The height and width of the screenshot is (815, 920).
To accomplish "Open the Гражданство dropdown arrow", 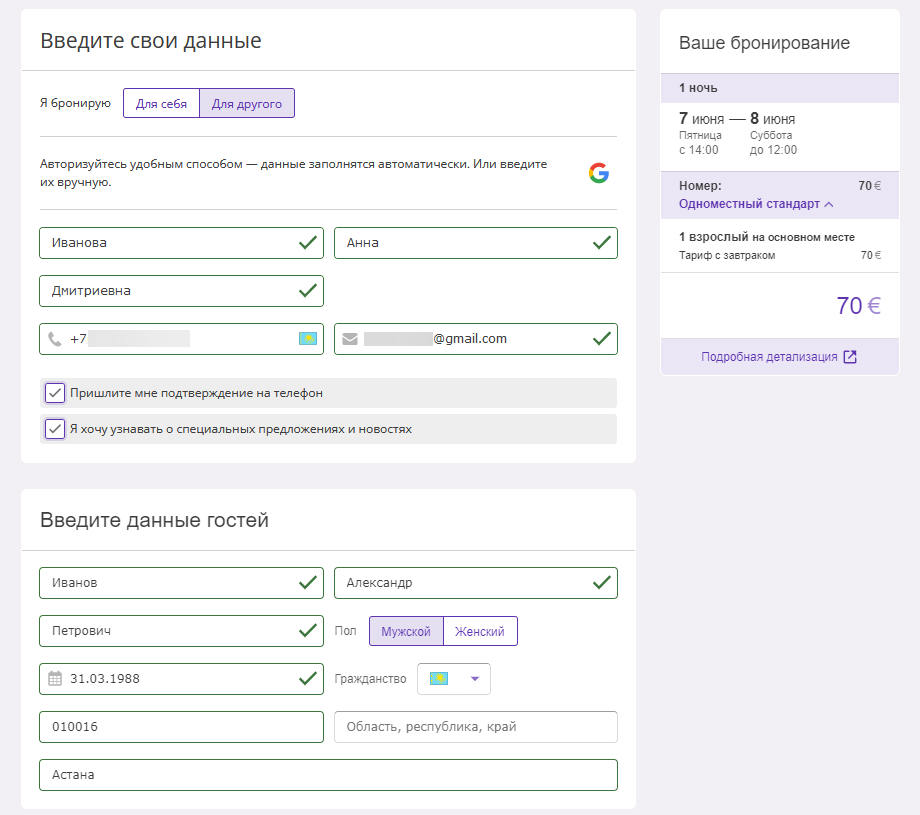I will pyautogui.click(x=475, y=679).
